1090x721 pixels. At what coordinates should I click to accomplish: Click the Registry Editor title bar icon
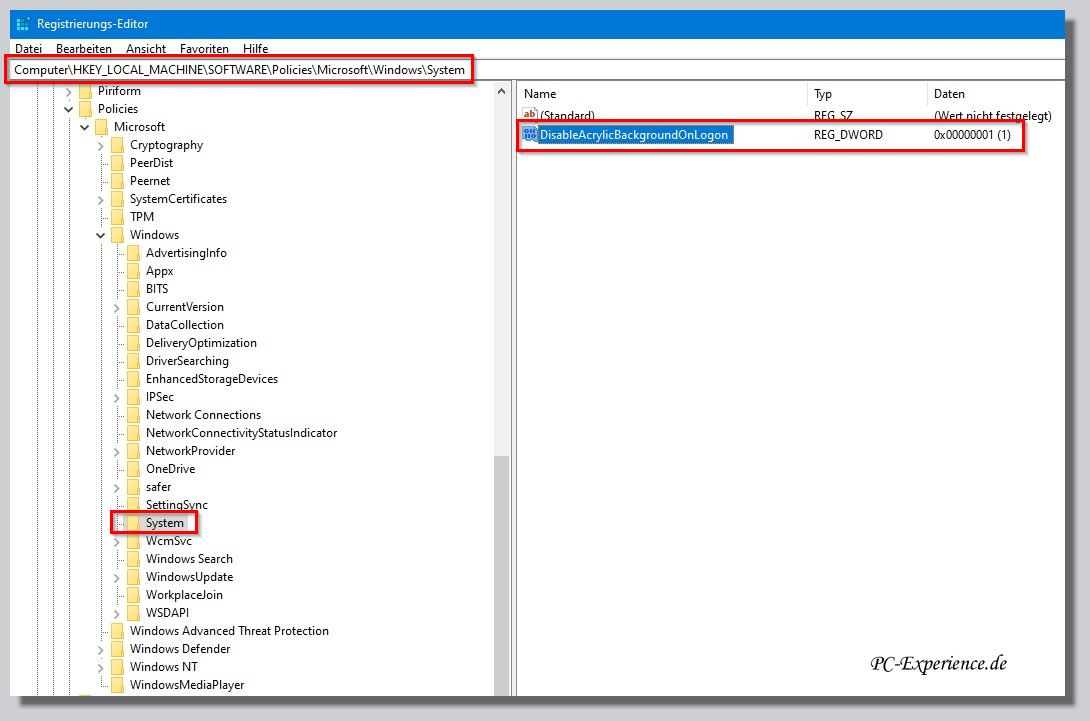coord(23,24)
